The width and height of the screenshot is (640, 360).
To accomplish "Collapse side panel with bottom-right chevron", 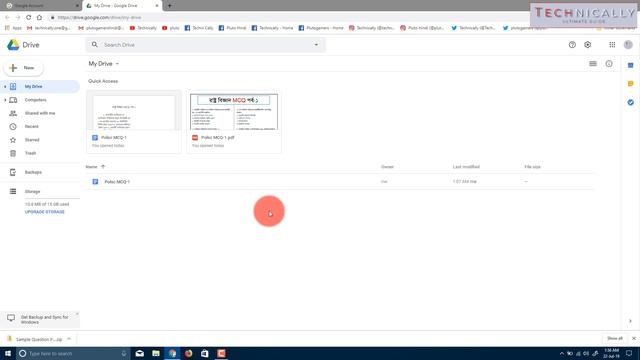I will point(630,321).
